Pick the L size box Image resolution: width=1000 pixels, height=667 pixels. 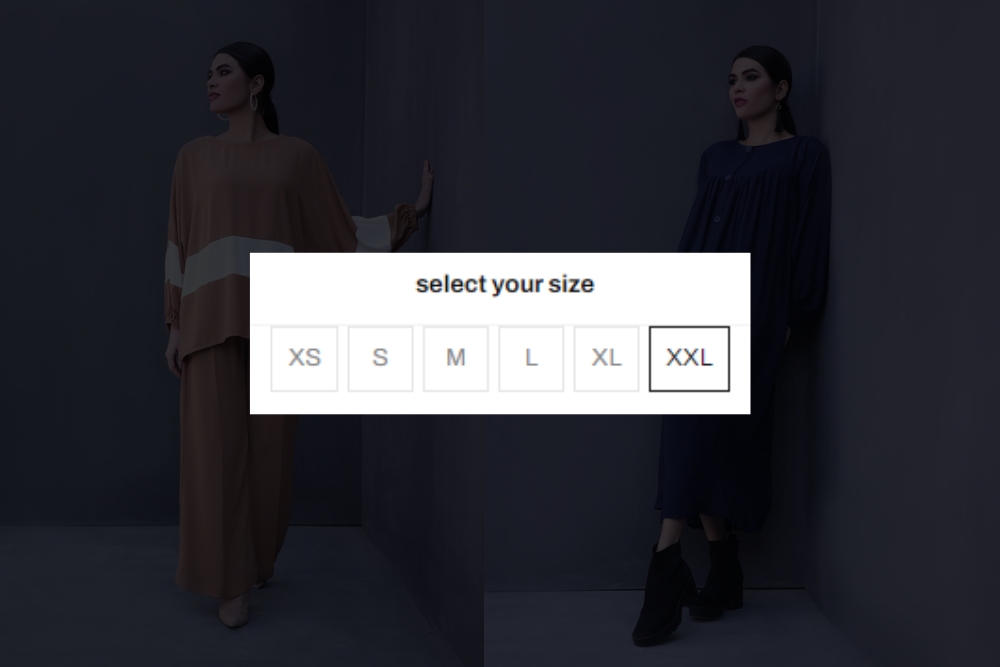pos(531,358)
